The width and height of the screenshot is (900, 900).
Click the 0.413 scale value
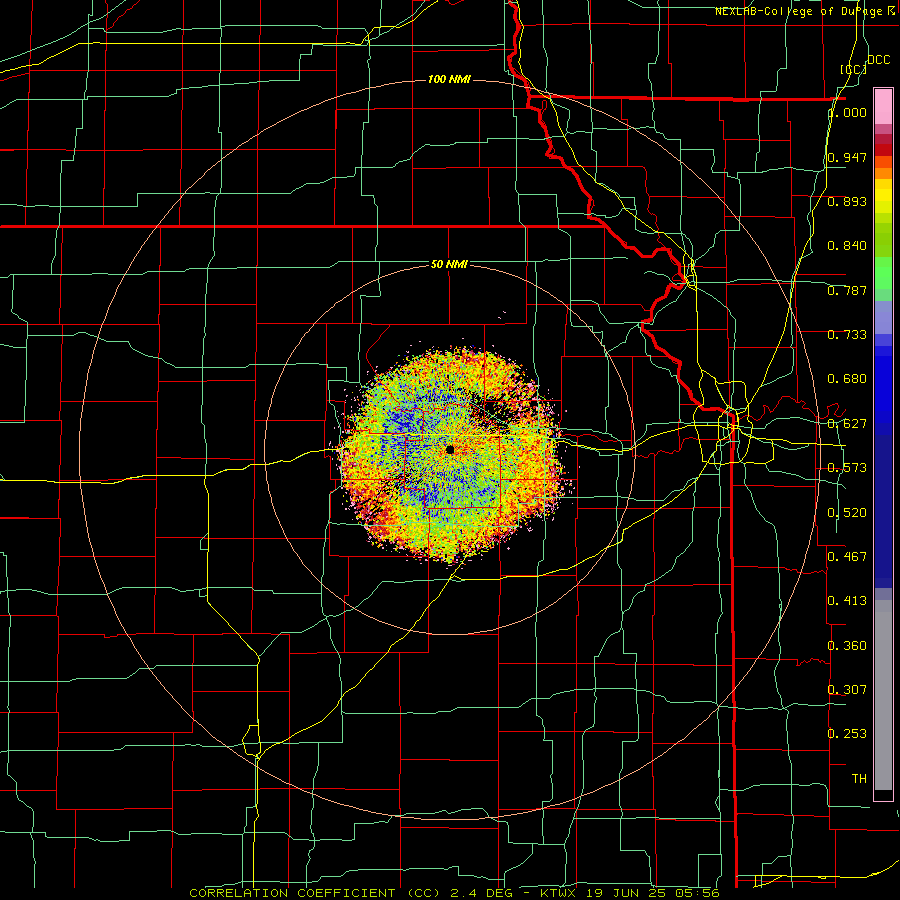pos(847,601)
